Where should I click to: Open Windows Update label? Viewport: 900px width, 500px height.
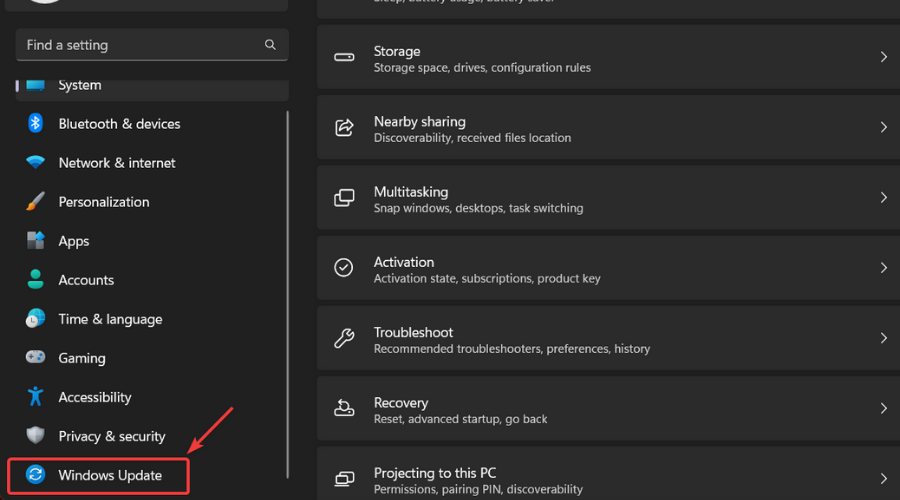(110, 475)
